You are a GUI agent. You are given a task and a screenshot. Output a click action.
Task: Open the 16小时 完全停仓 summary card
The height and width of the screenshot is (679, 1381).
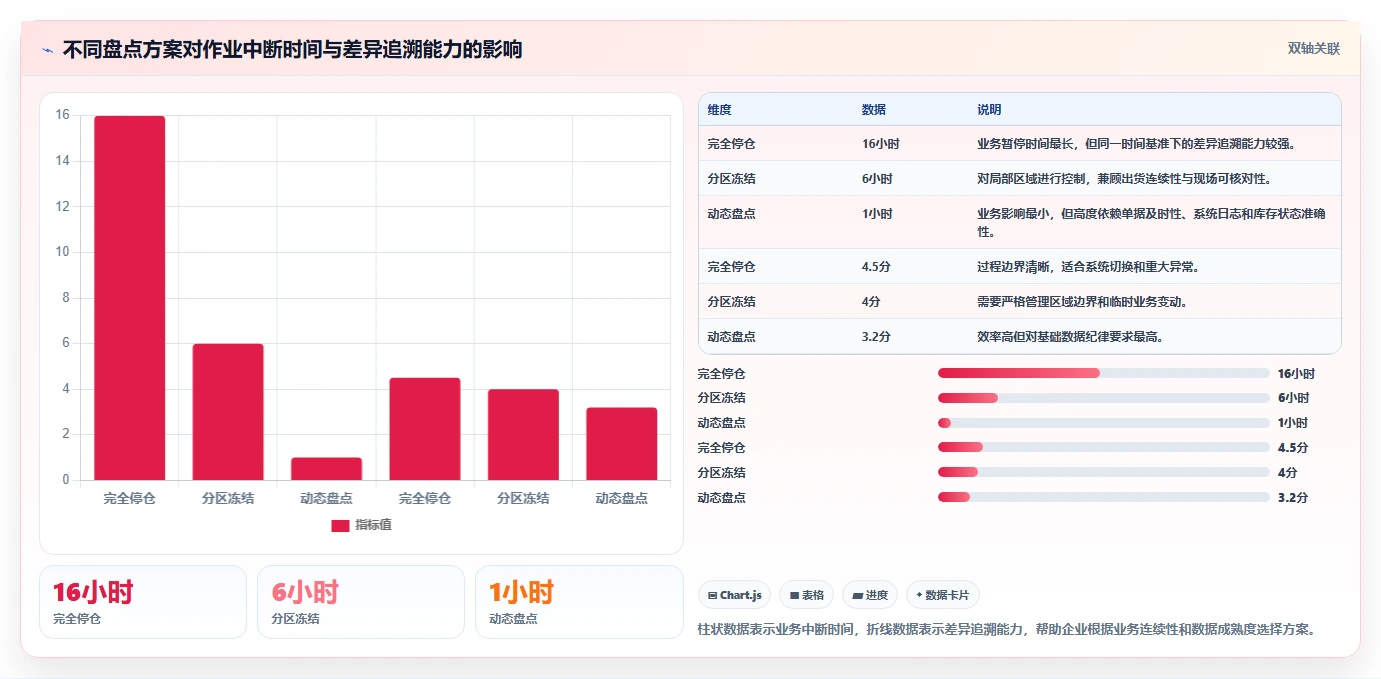coord(143,602)
